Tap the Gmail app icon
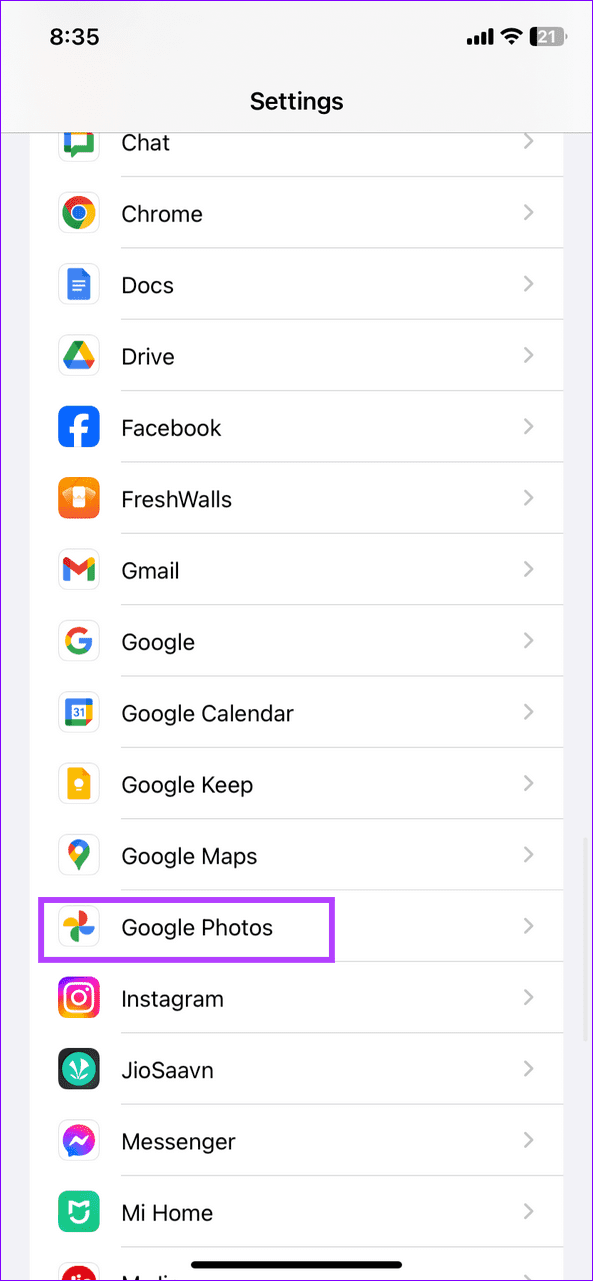 (x=79, y=569)
